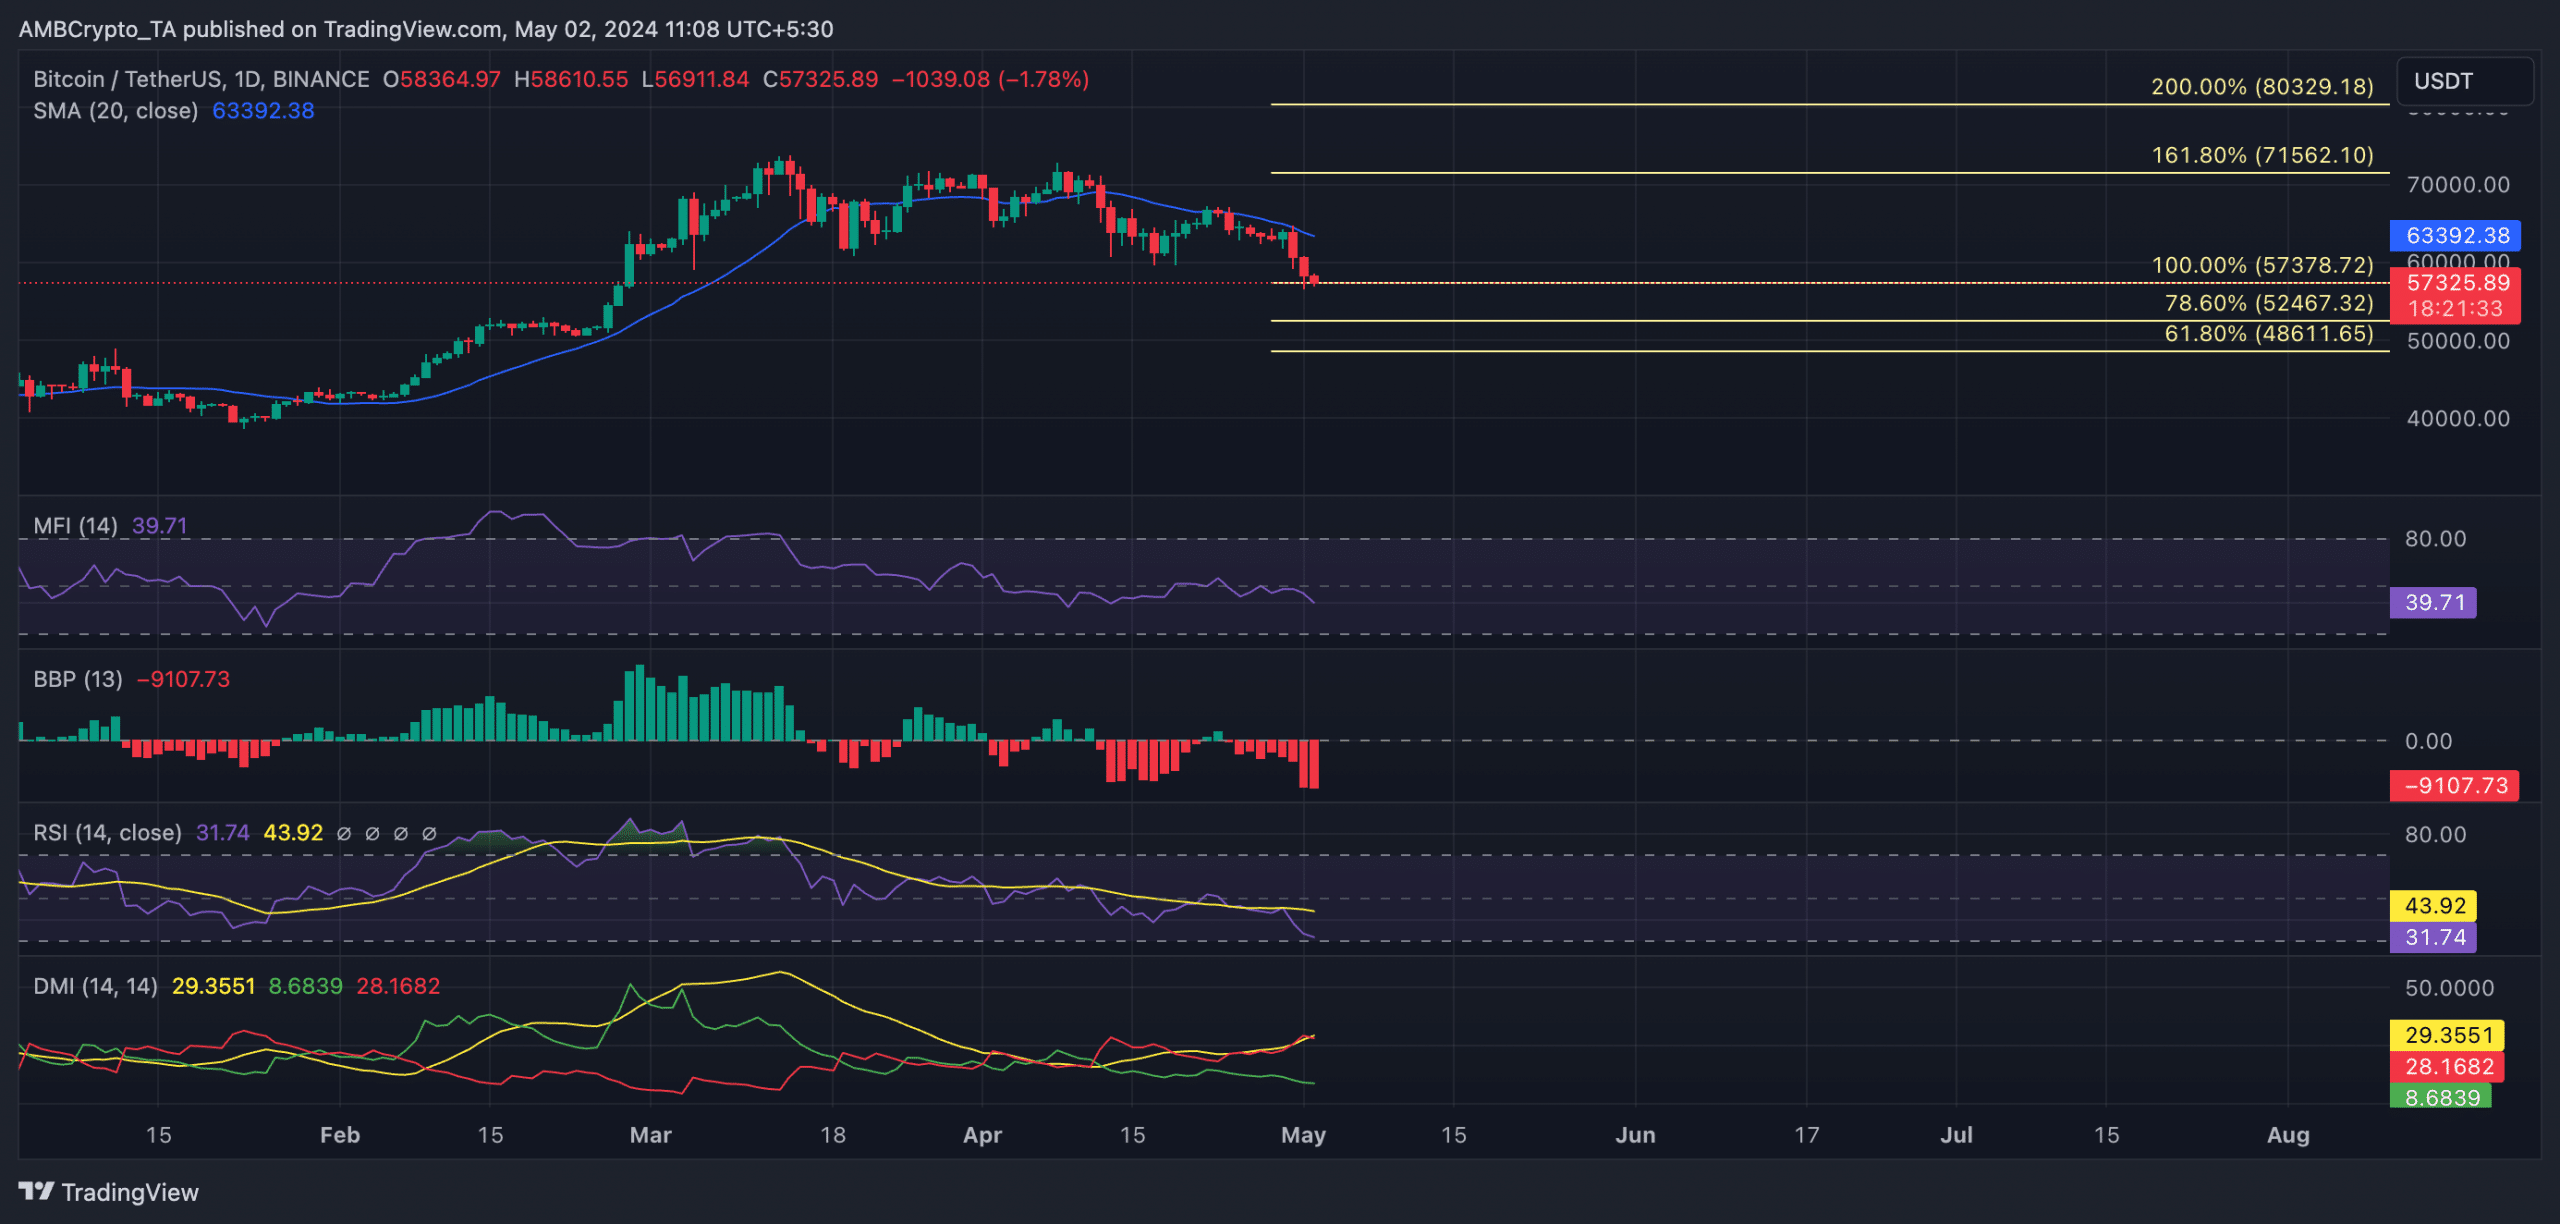
Task: Click the -1039.08 (-1.78%) change value
Action: point(990,79)
